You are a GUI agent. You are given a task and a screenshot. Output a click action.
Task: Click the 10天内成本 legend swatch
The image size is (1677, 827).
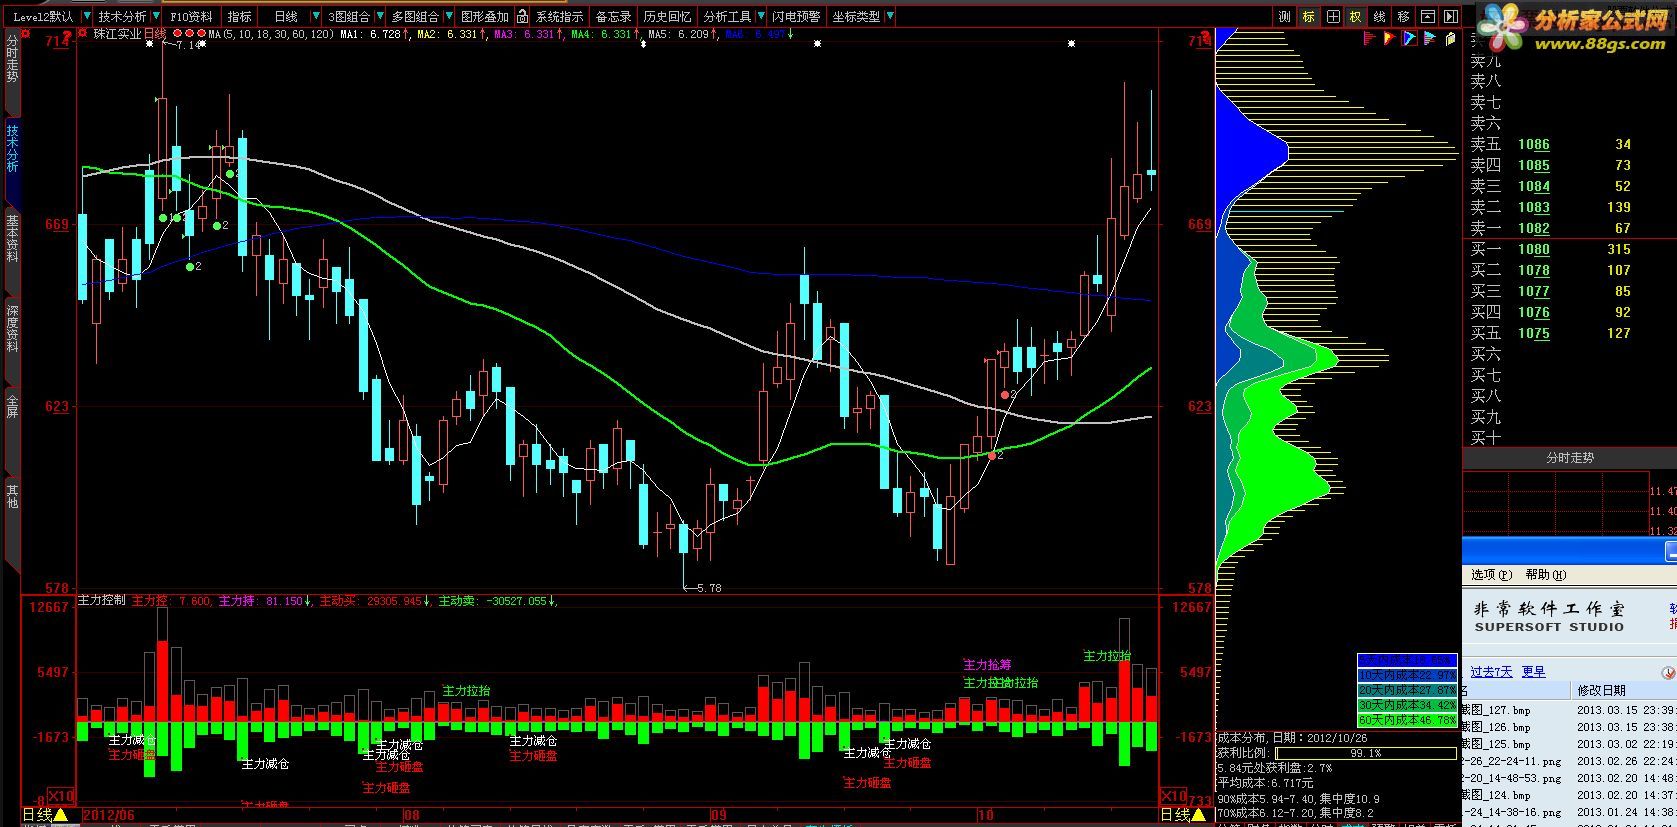(1406, 676)
